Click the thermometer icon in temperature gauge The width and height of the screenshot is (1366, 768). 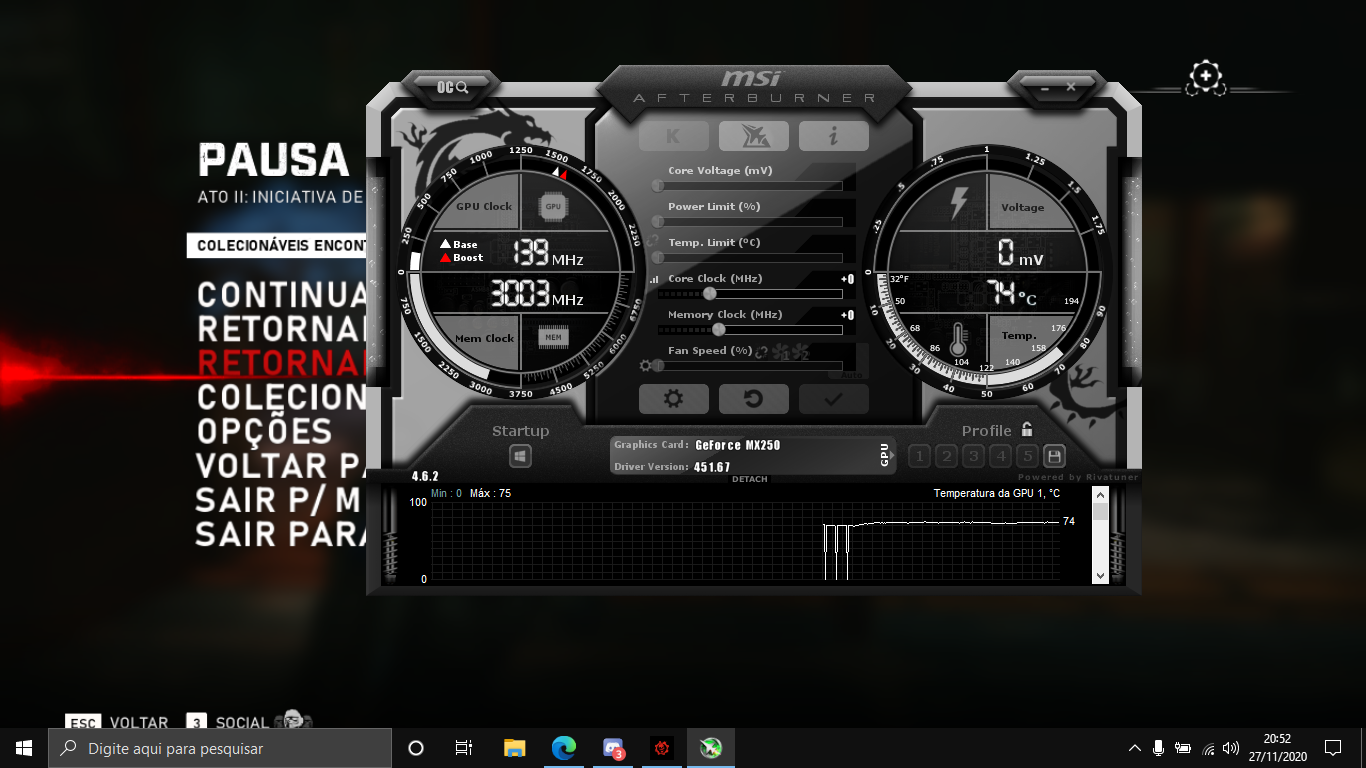(x=960, y=342)
